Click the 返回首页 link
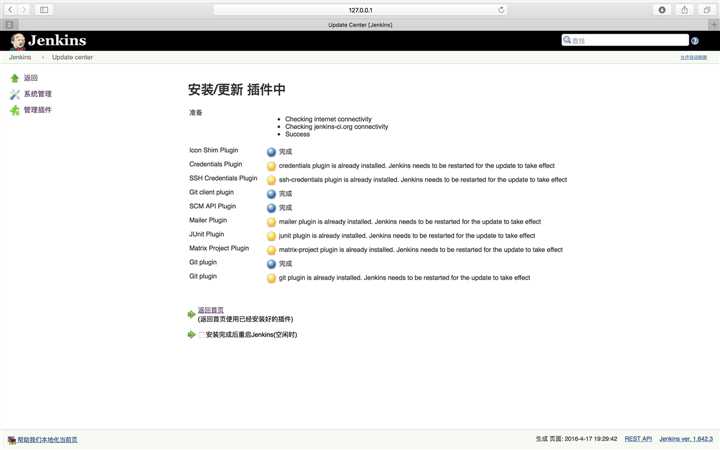 pyautogui.click(x=211, y=310)
